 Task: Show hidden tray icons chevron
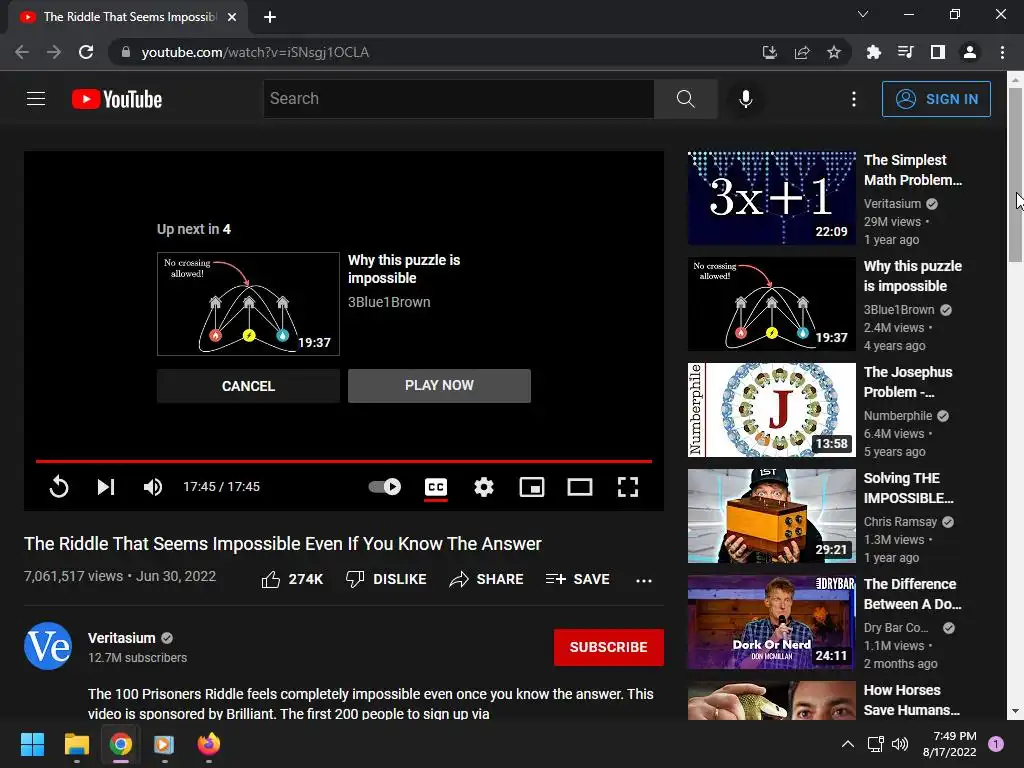[848, 744]
